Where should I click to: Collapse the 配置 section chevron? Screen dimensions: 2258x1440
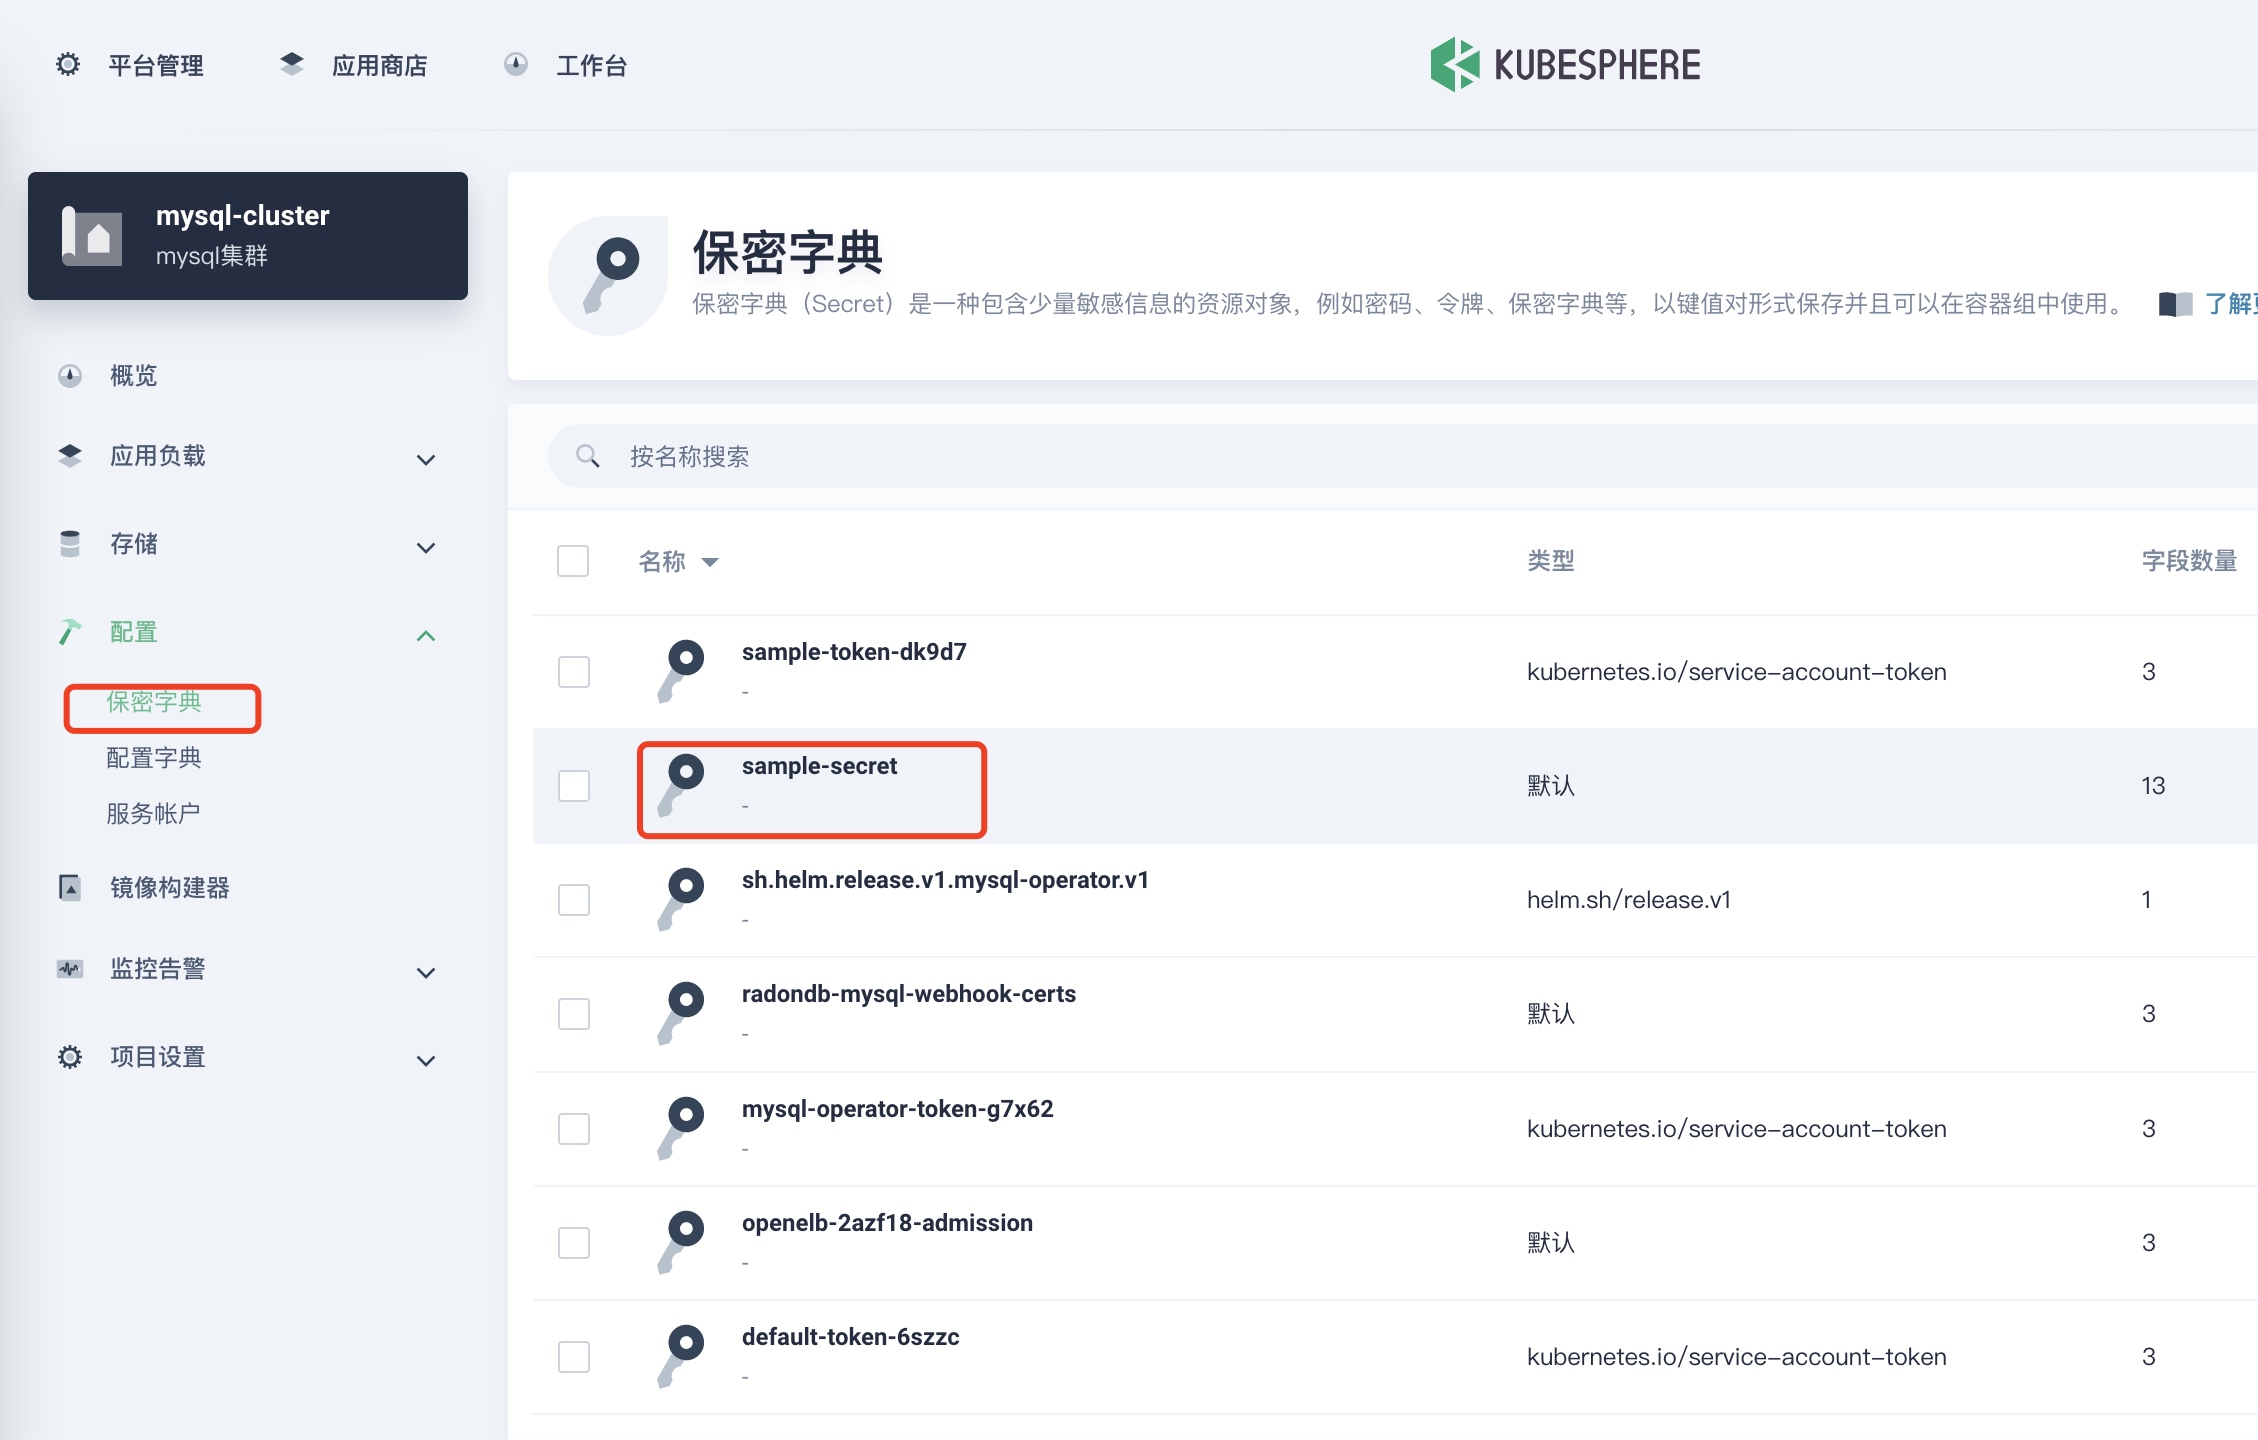[426, 636]
